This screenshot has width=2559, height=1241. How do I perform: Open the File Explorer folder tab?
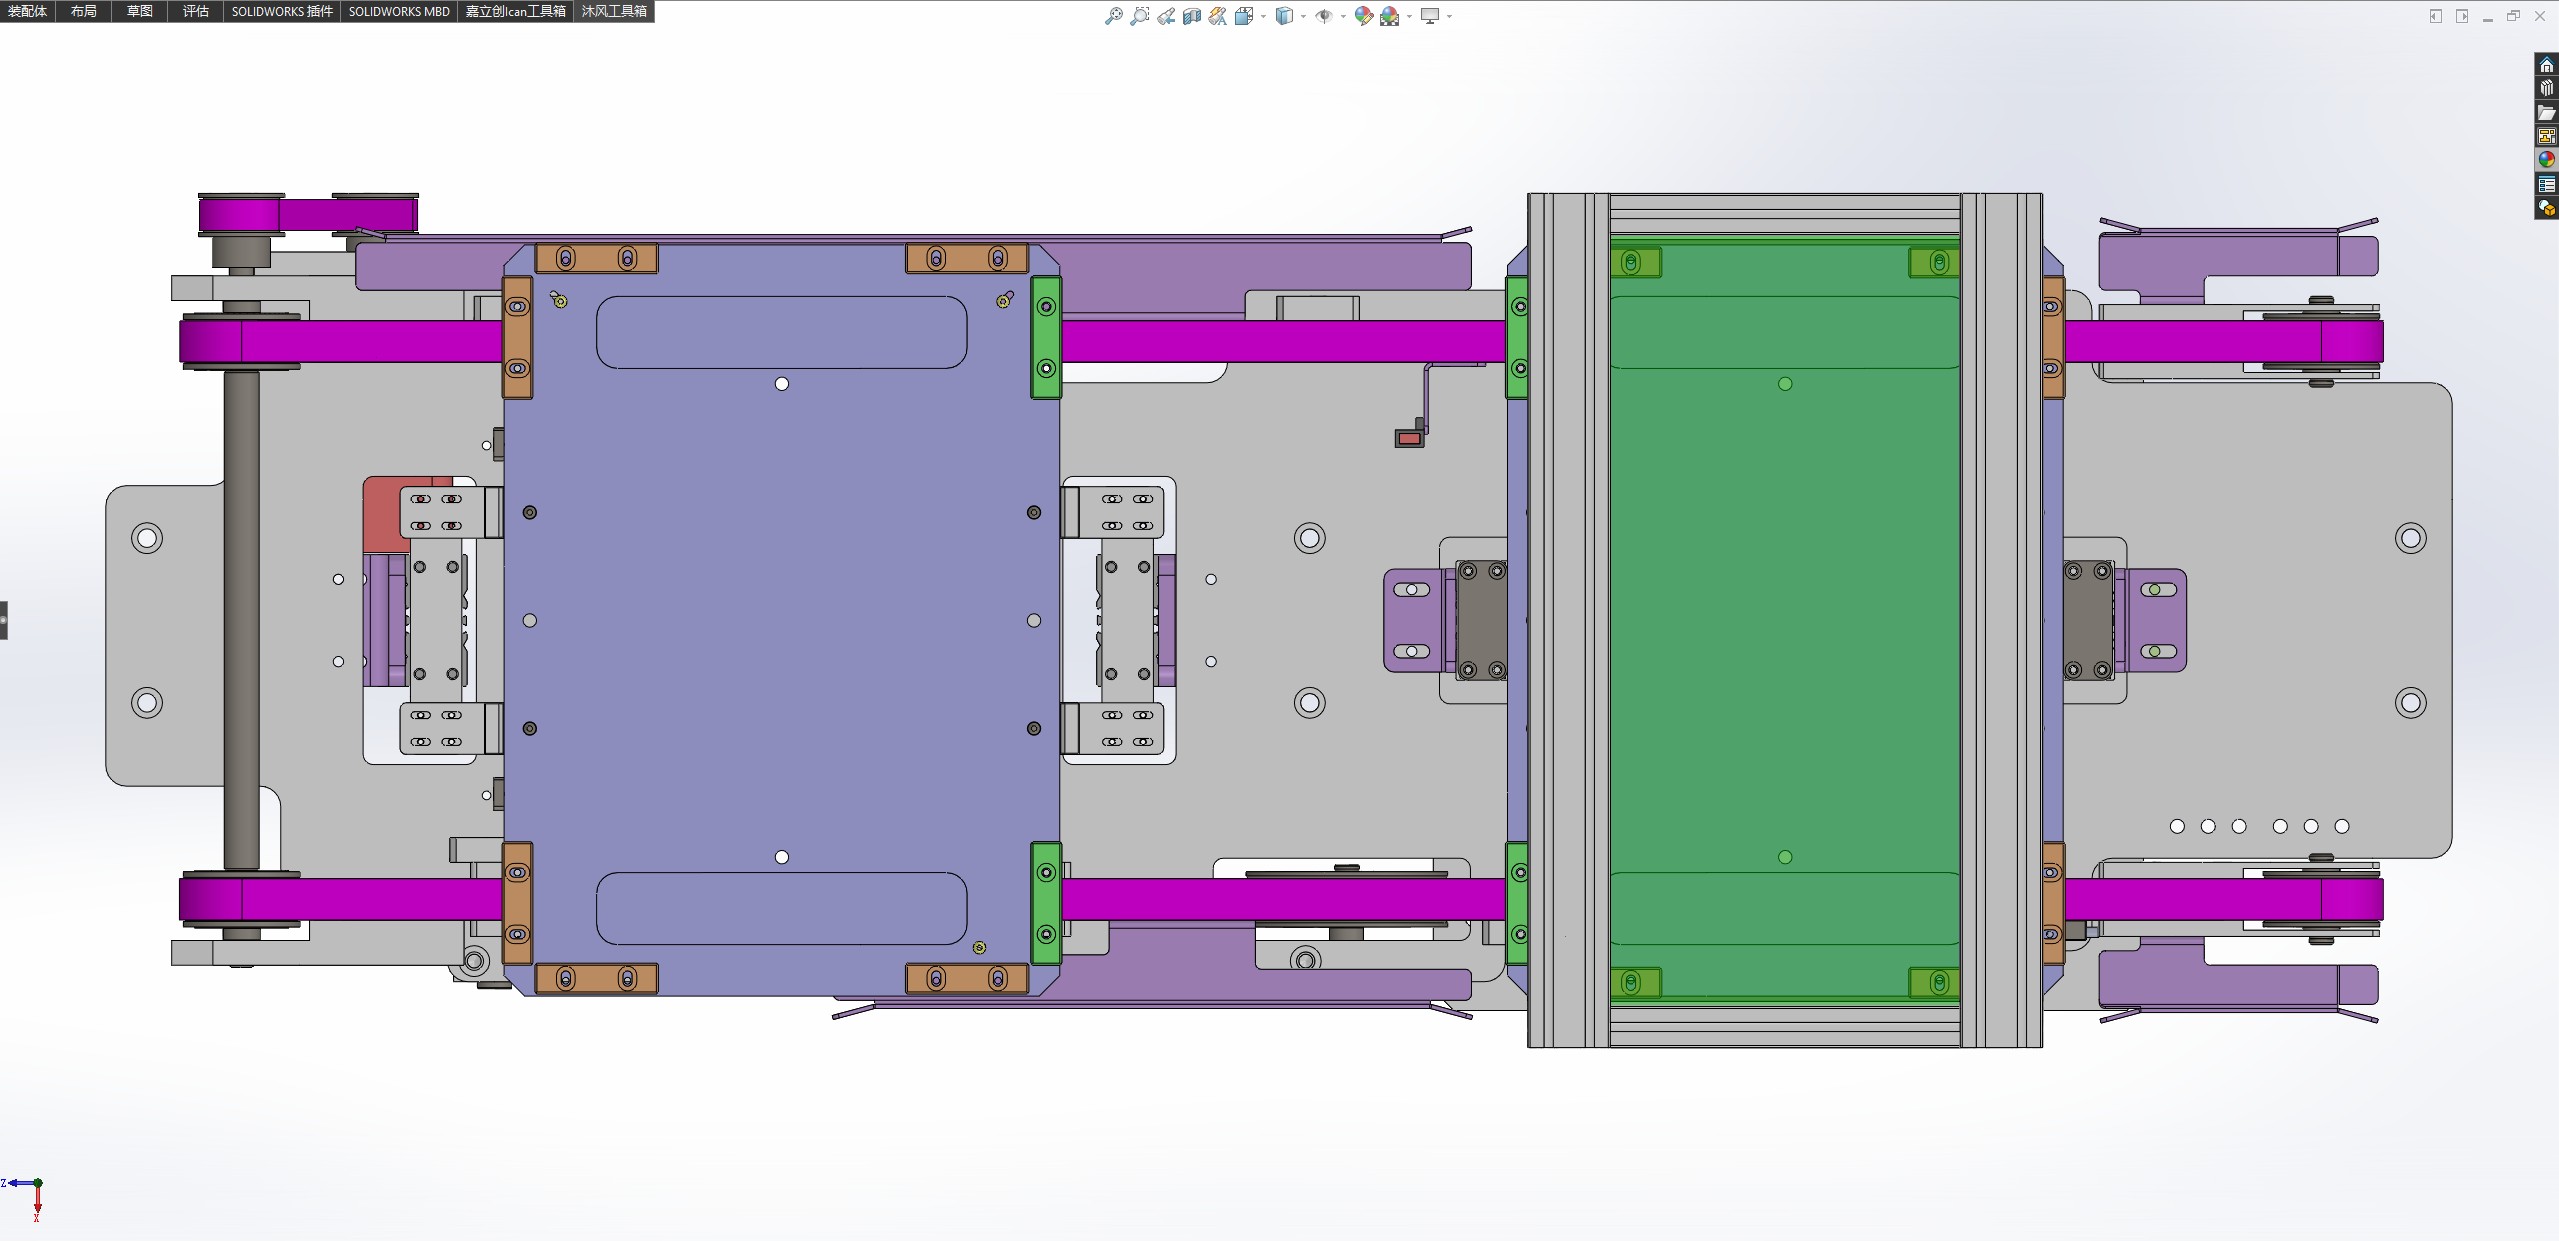click(x=2546, y=112)
